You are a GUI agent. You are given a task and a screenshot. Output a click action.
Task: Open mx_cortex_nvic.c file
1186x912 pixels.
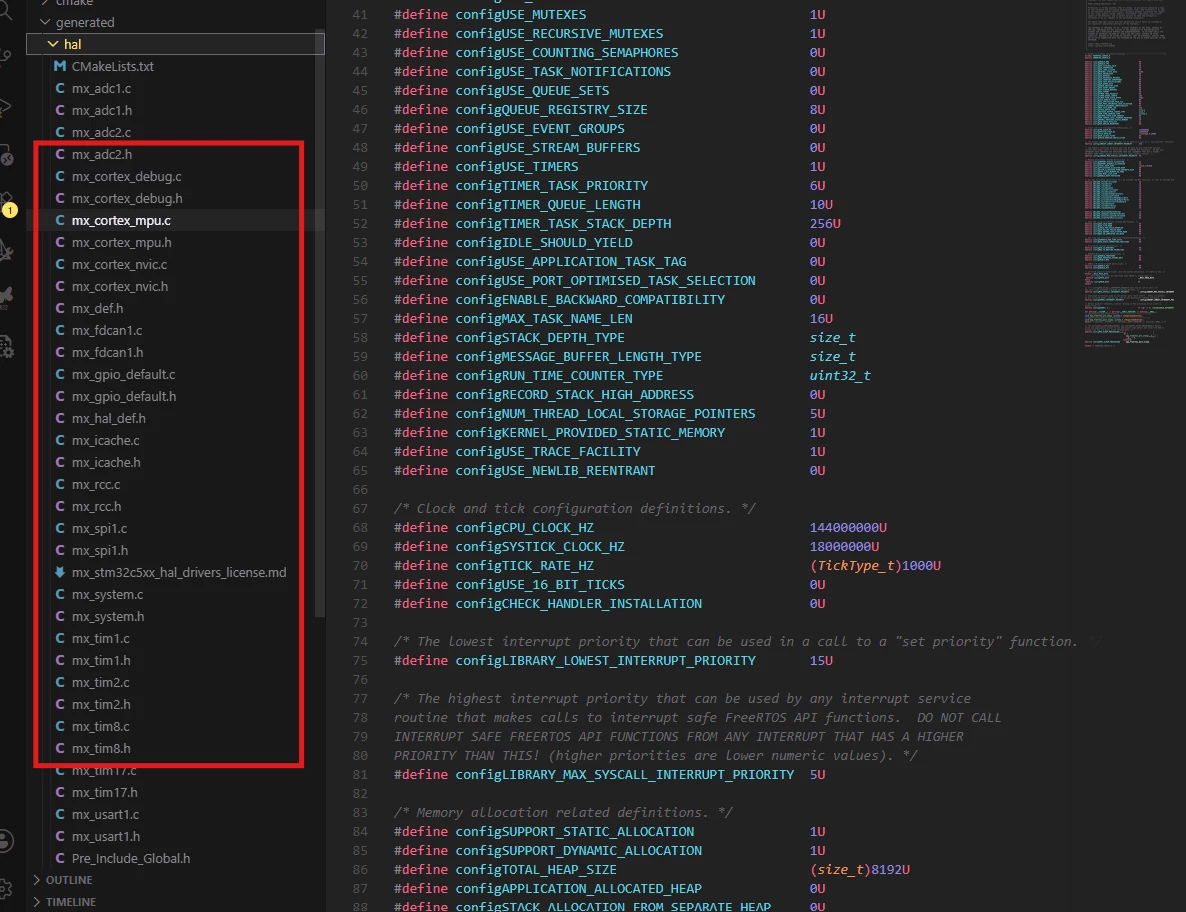pos(120,265)
